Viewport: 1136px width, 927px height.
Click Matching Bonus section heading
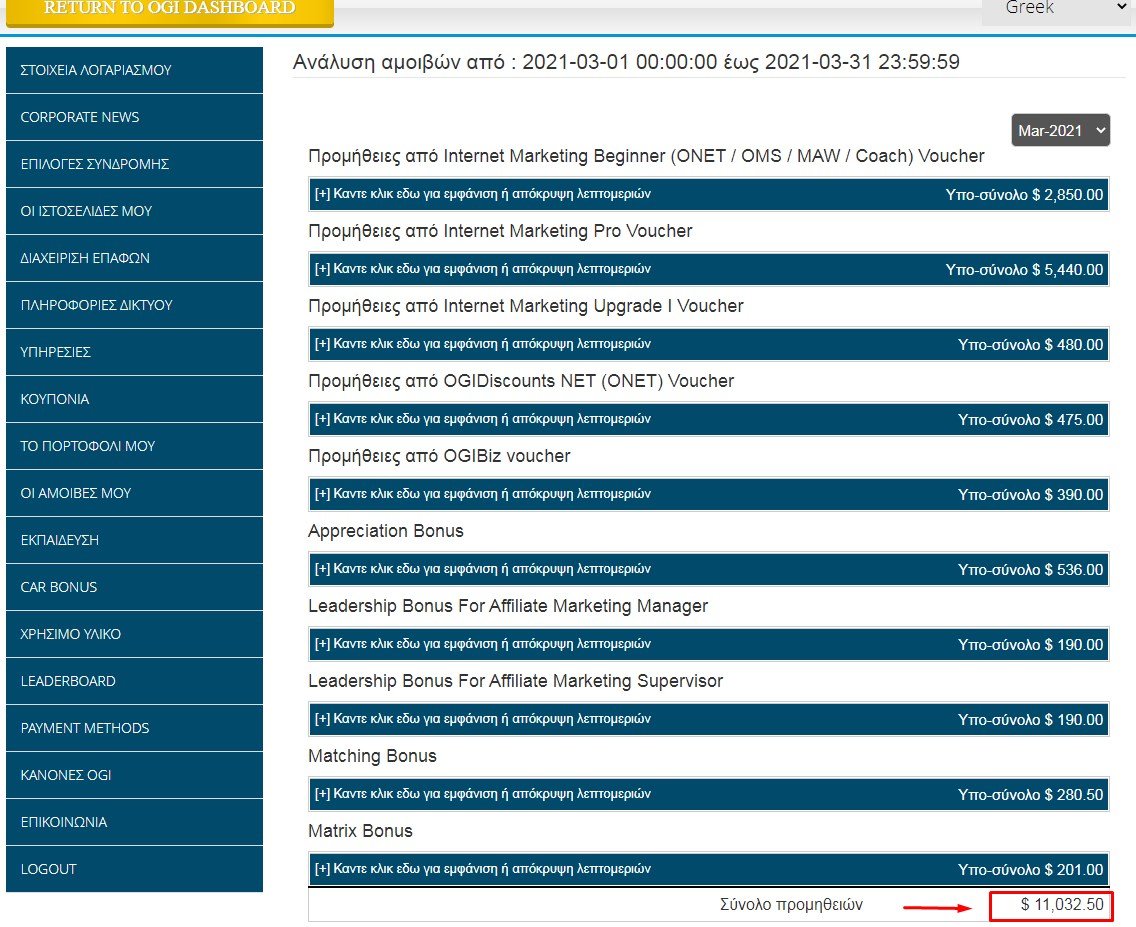tap(372, 756)
